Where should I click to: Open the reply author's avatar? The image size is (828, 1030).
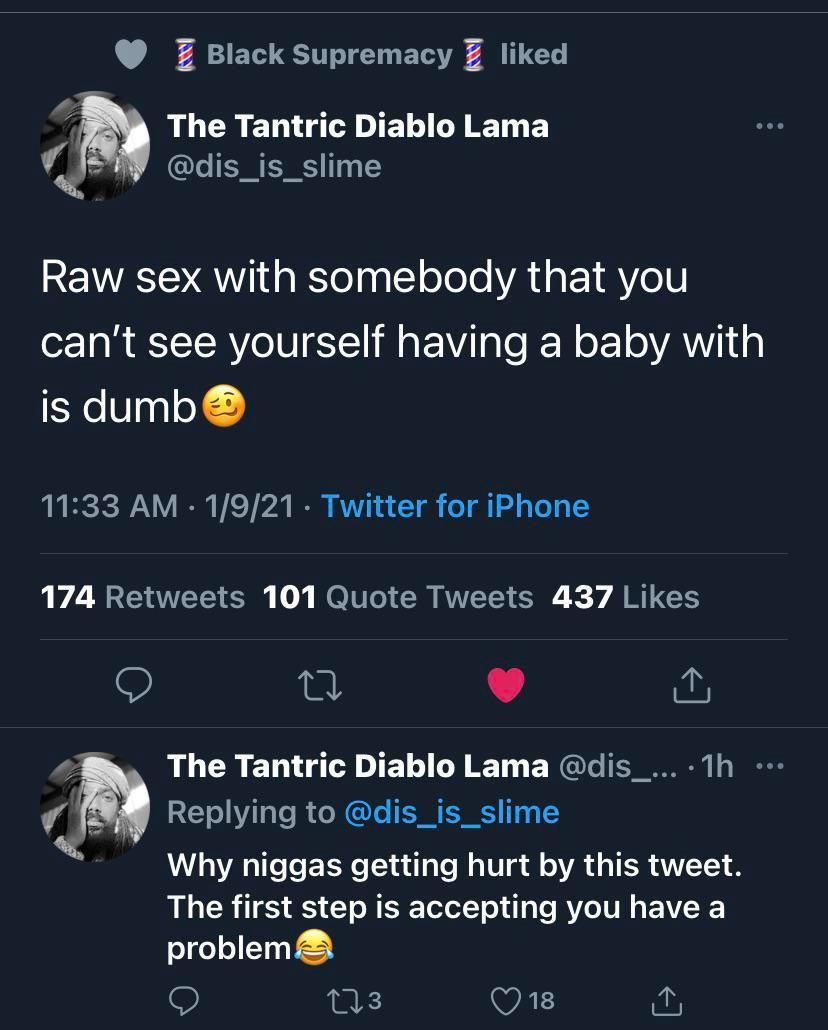(x=95, y=806)
